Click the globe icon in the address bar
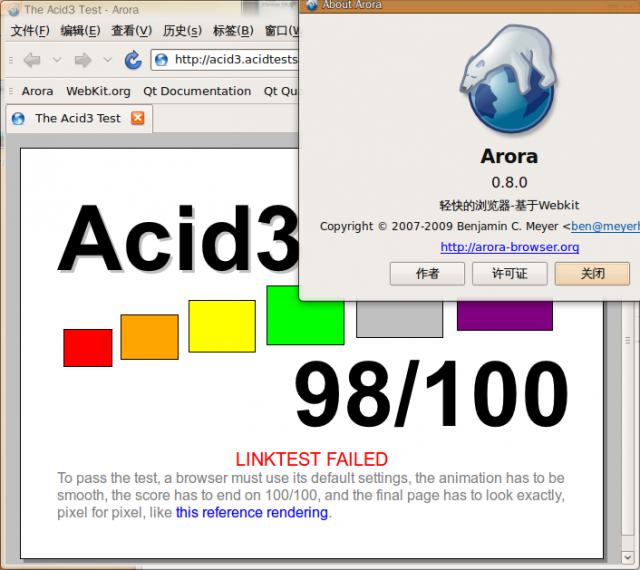This screenshot has width=640, height=570. [x=162, y=60]
